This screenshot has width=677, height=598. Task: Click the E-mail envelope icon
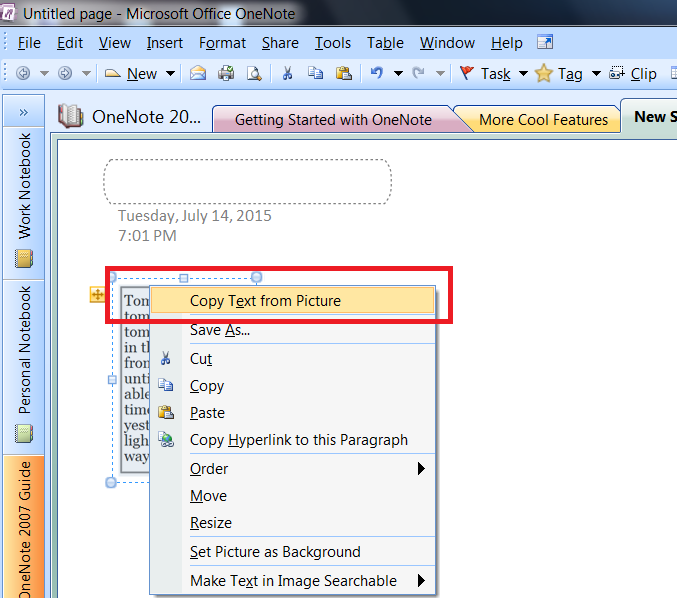198,73
